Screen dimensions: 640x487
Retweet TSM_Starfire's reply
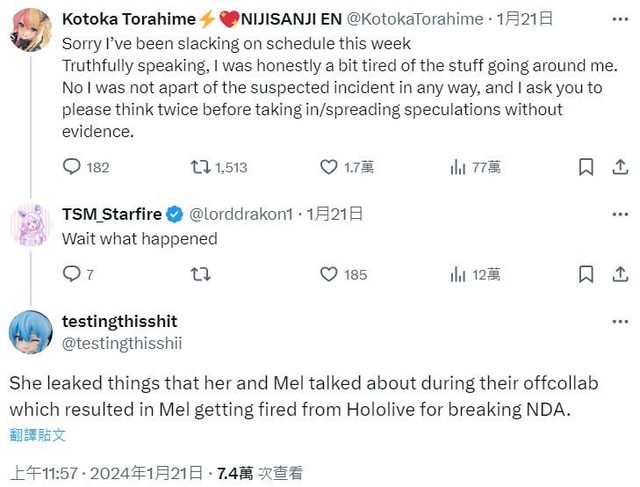pyautogui.click(x=200, y=273)
